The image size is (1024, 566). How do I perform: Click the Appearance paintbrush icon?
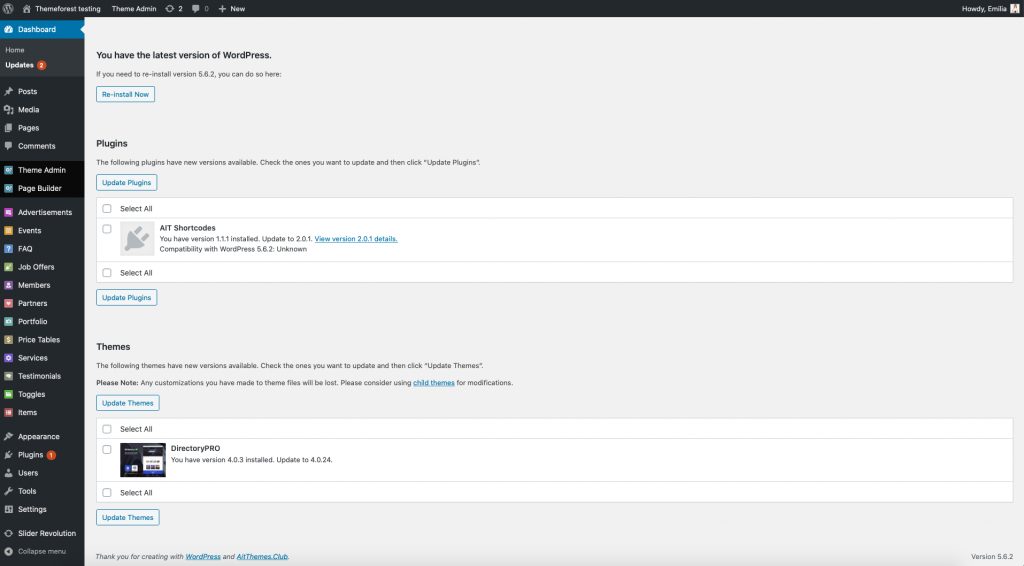[x=8, y=437]
